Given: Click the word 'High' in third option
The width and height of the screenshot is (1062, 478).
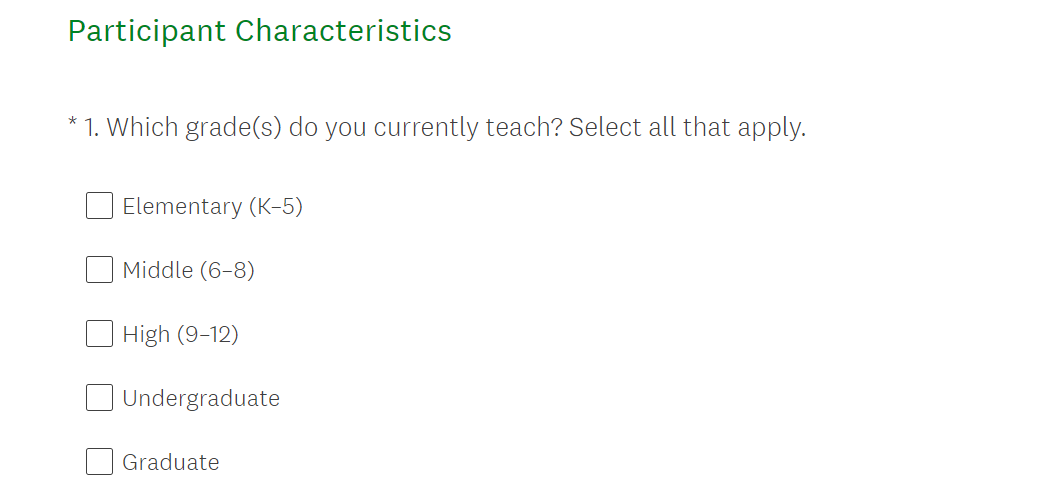Looking at the screenshot, I should 146,335.
